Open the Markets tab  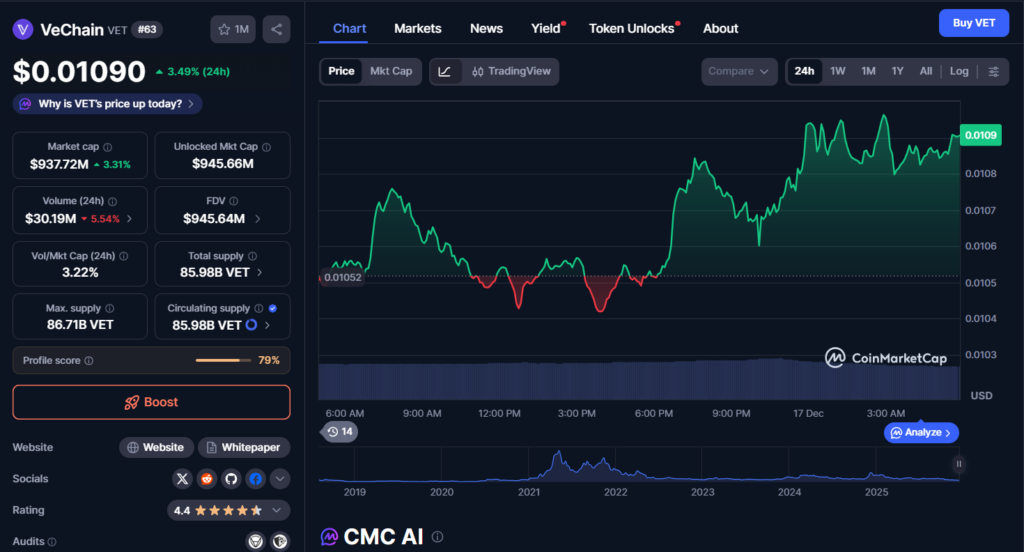coord(418,29)
